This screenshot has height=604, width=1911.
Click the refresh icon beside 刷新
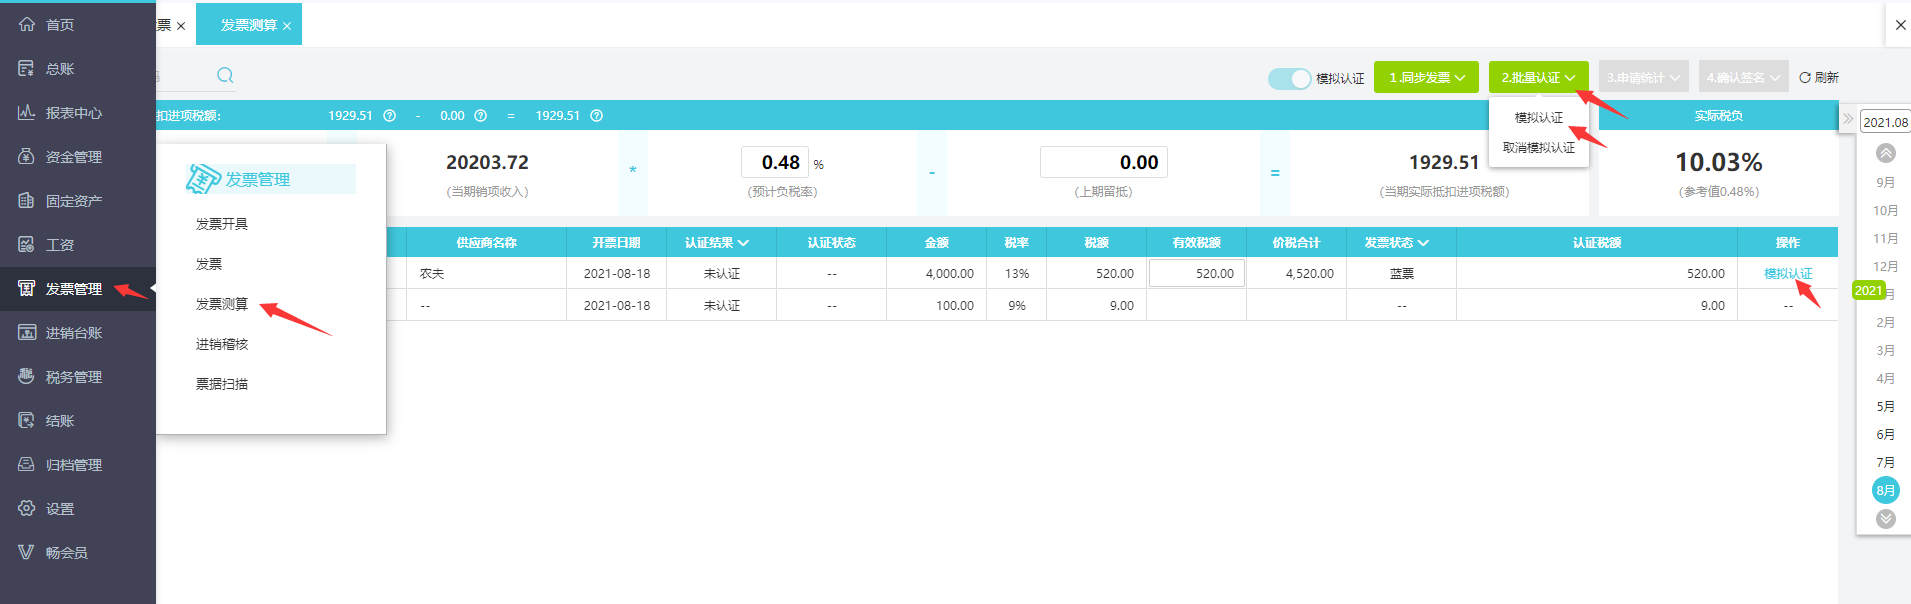tap(1805, 77)
